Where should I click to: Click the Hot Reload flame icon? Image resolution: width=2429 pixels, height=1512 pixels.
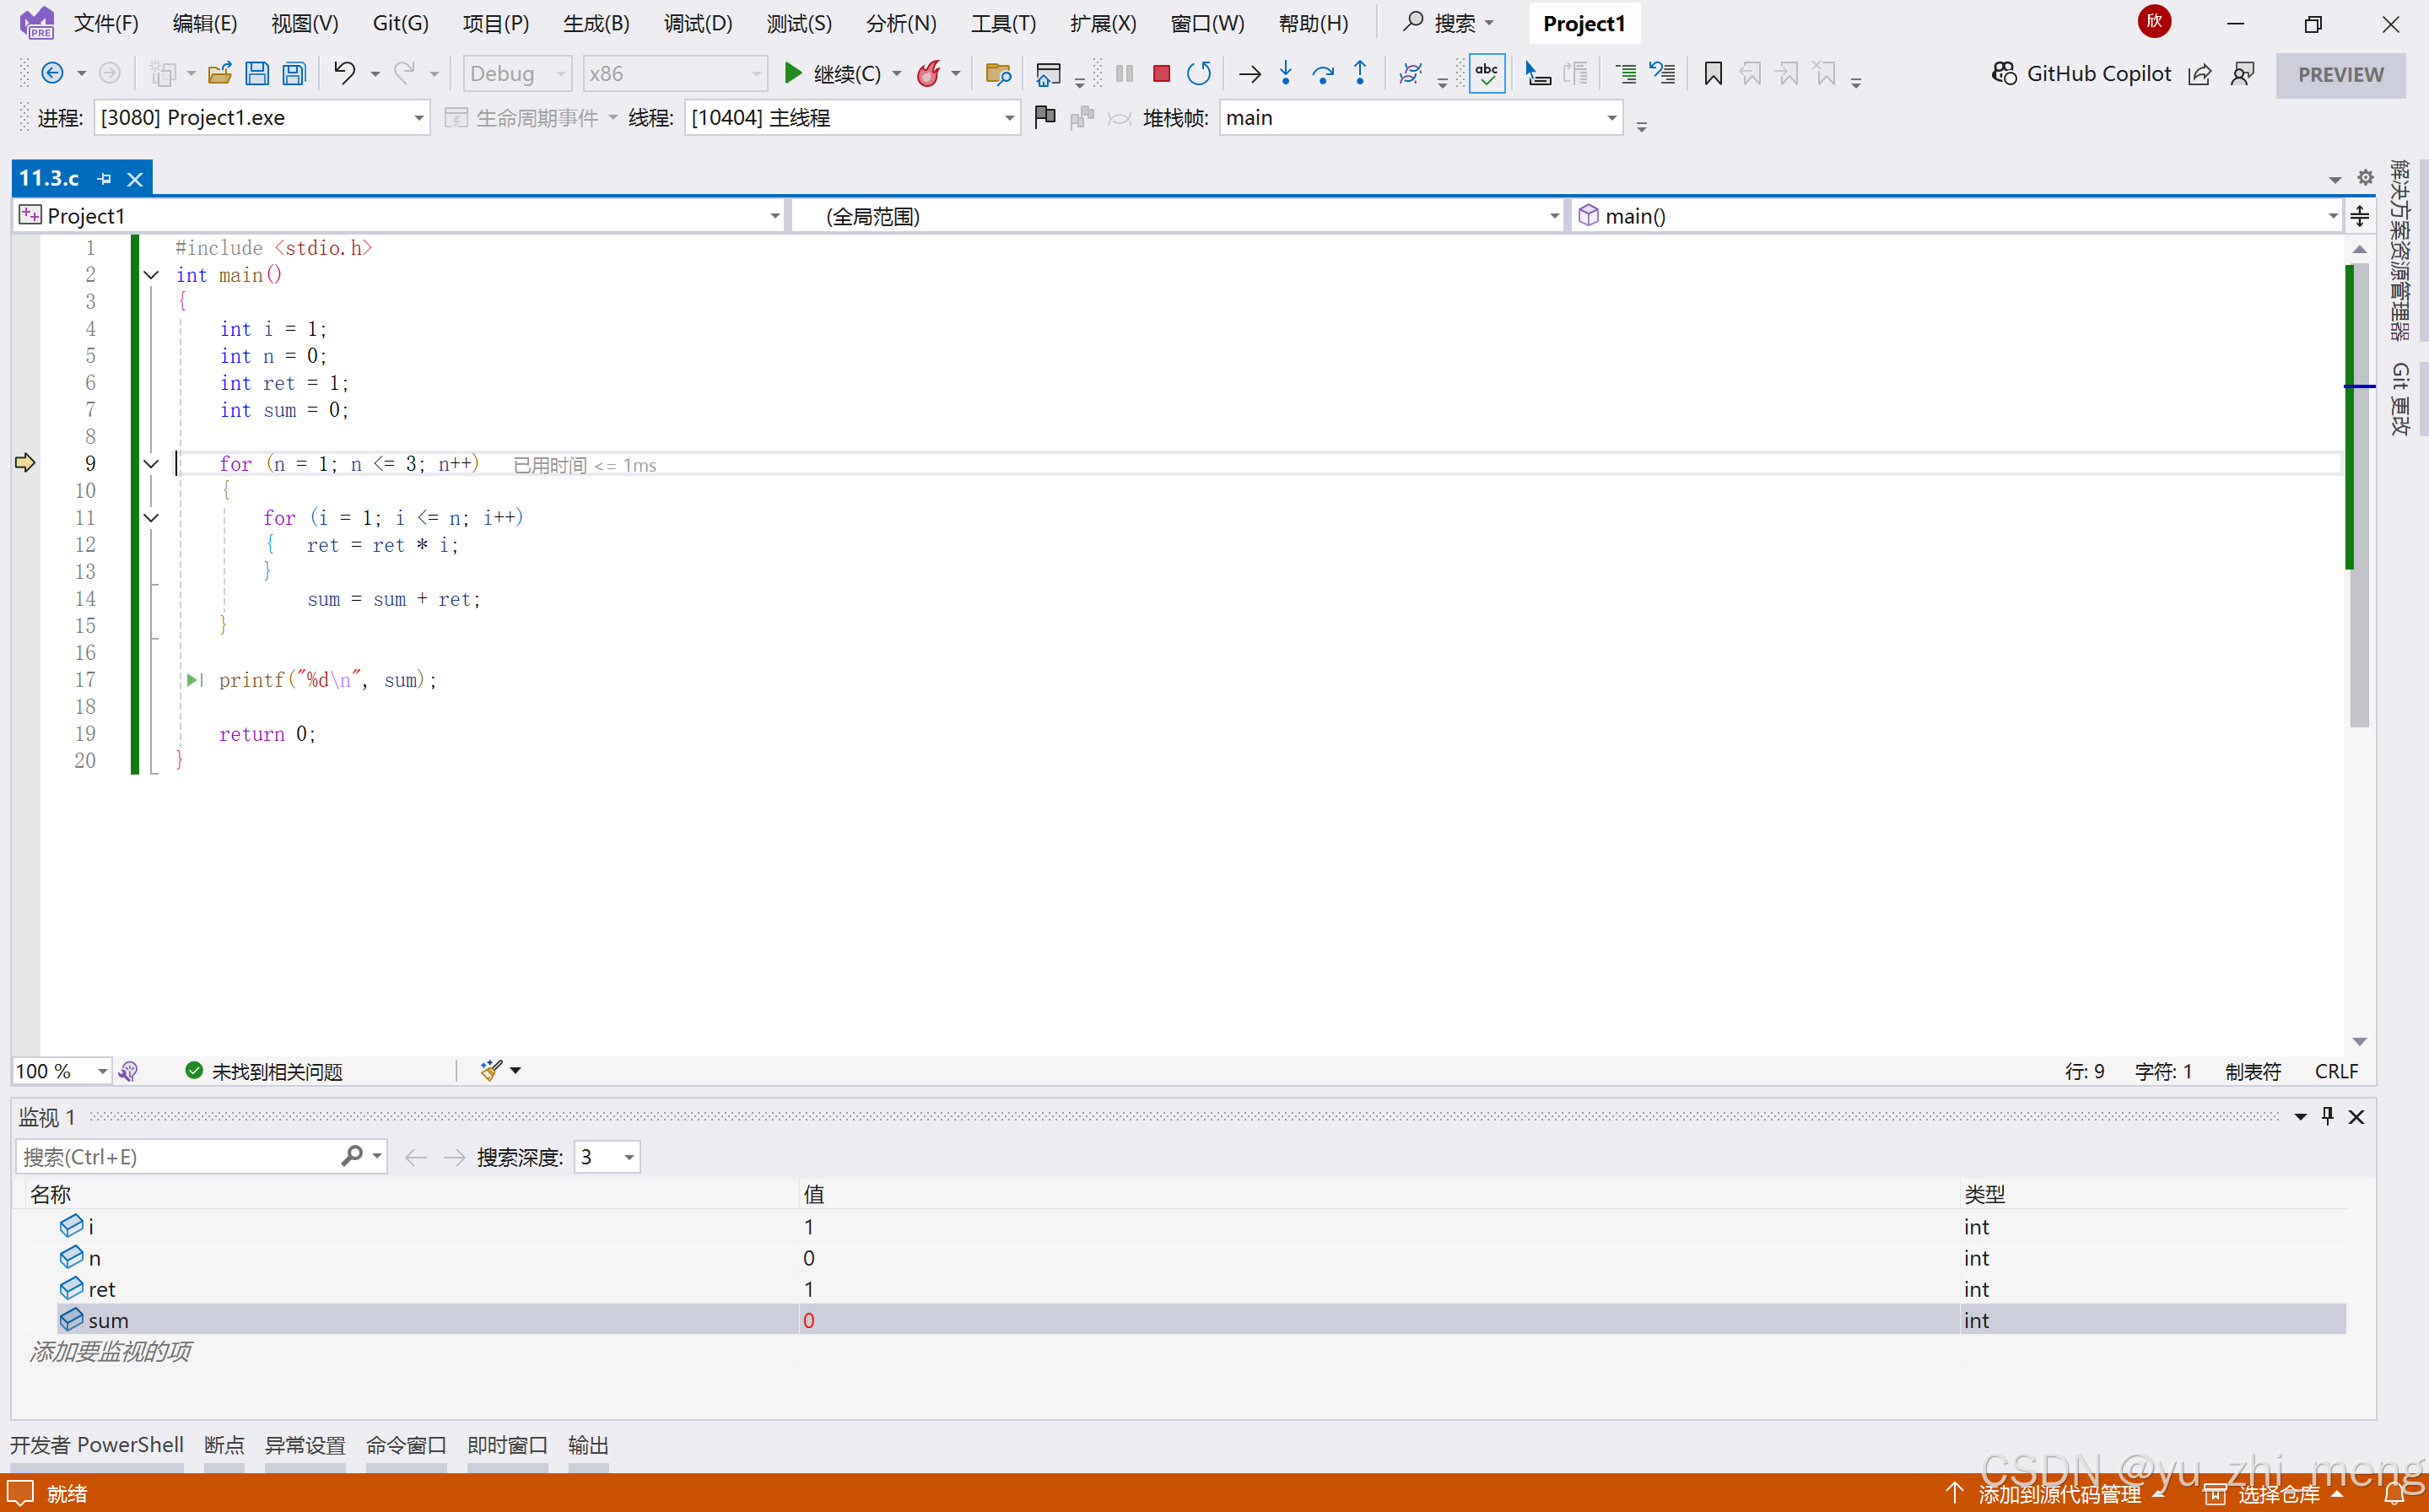928,74
